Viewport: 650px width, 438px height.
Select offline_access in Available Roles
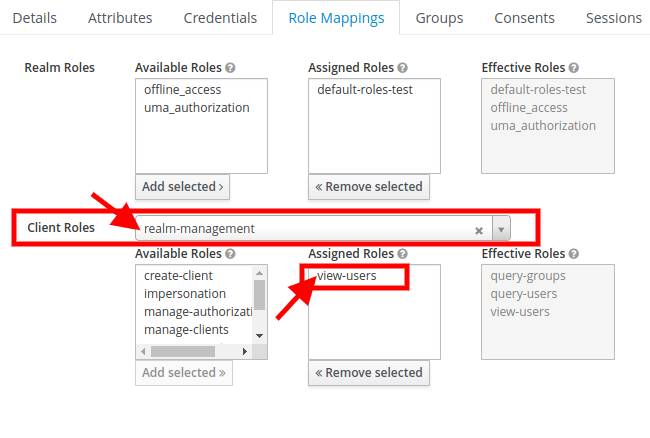pos(182,90)
